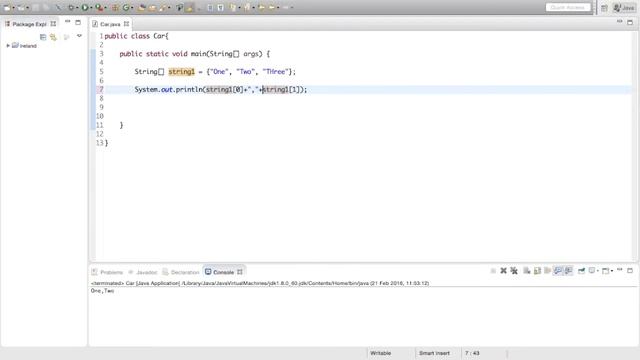This screenshot has width=640, height=360.
Task: Click the Open Perspective icon
Action: [604, 8]
